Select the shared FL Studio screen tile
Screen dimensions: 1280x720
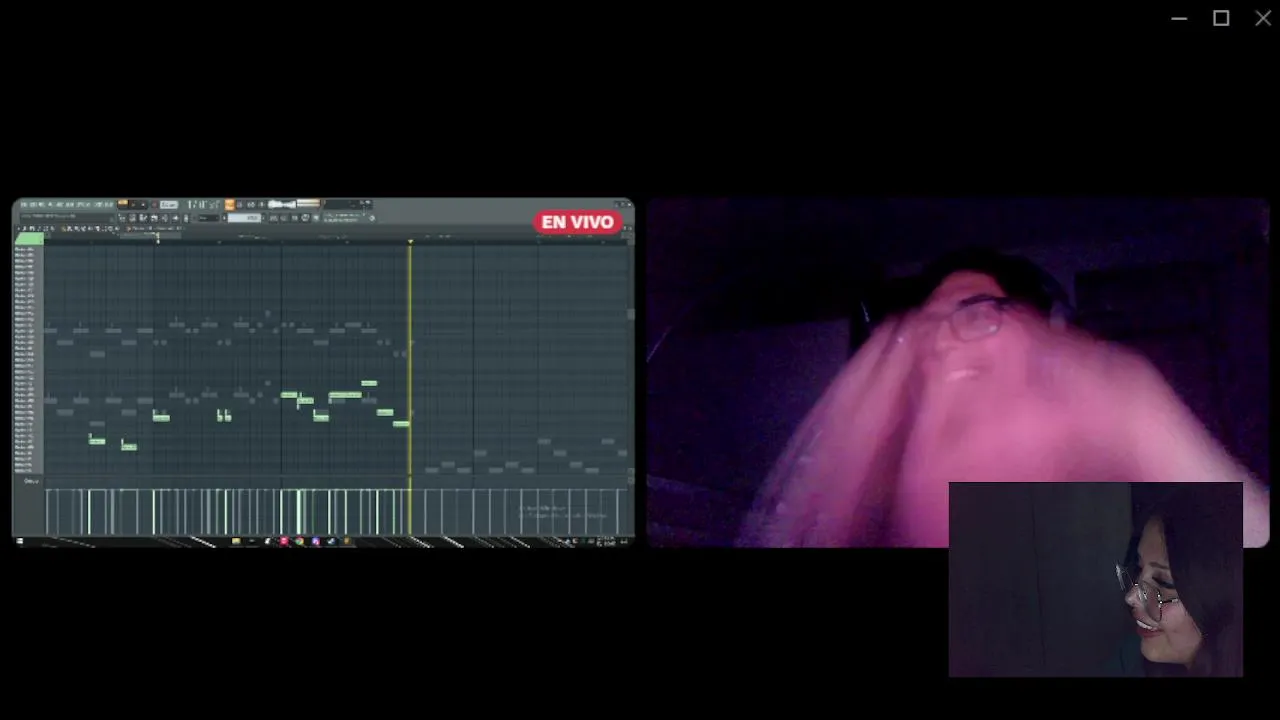[323, 372]
